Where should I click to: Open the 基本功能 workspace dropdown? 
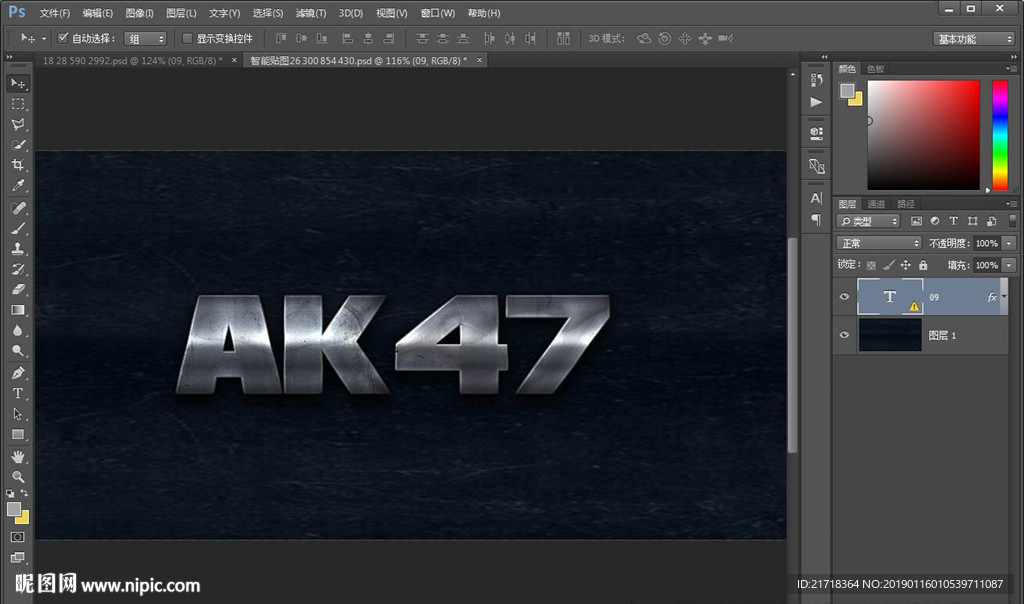(974, 39)
